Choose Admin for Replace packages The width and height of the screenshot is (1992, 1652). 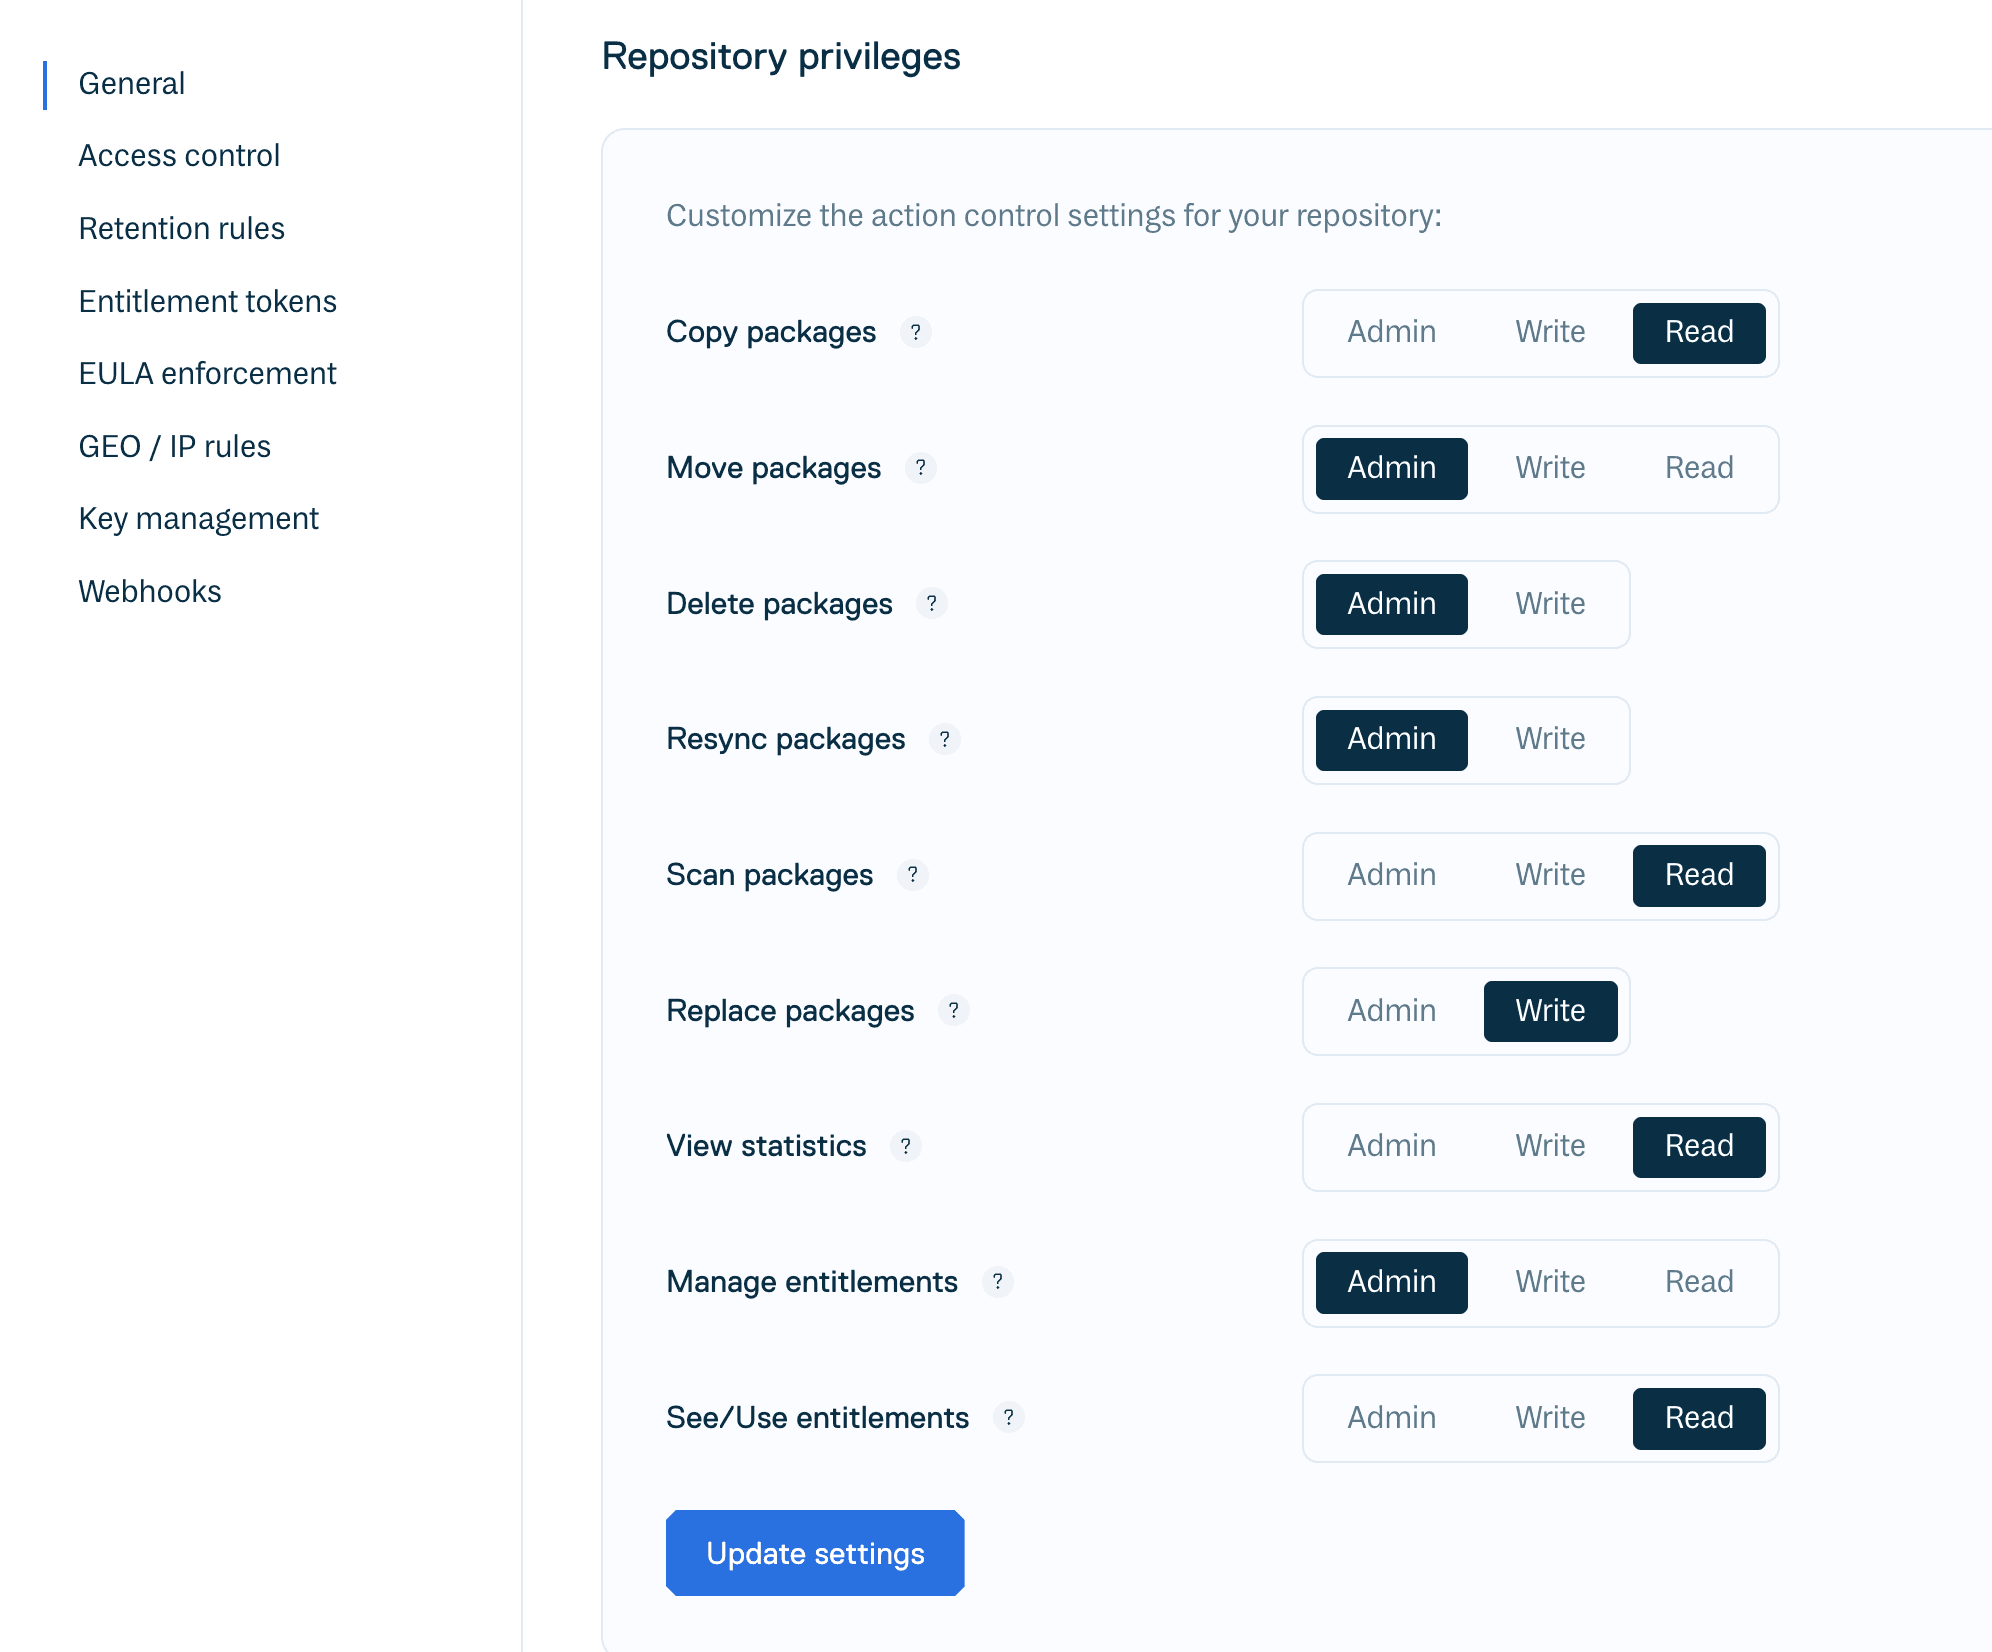coord(1391,1011)
